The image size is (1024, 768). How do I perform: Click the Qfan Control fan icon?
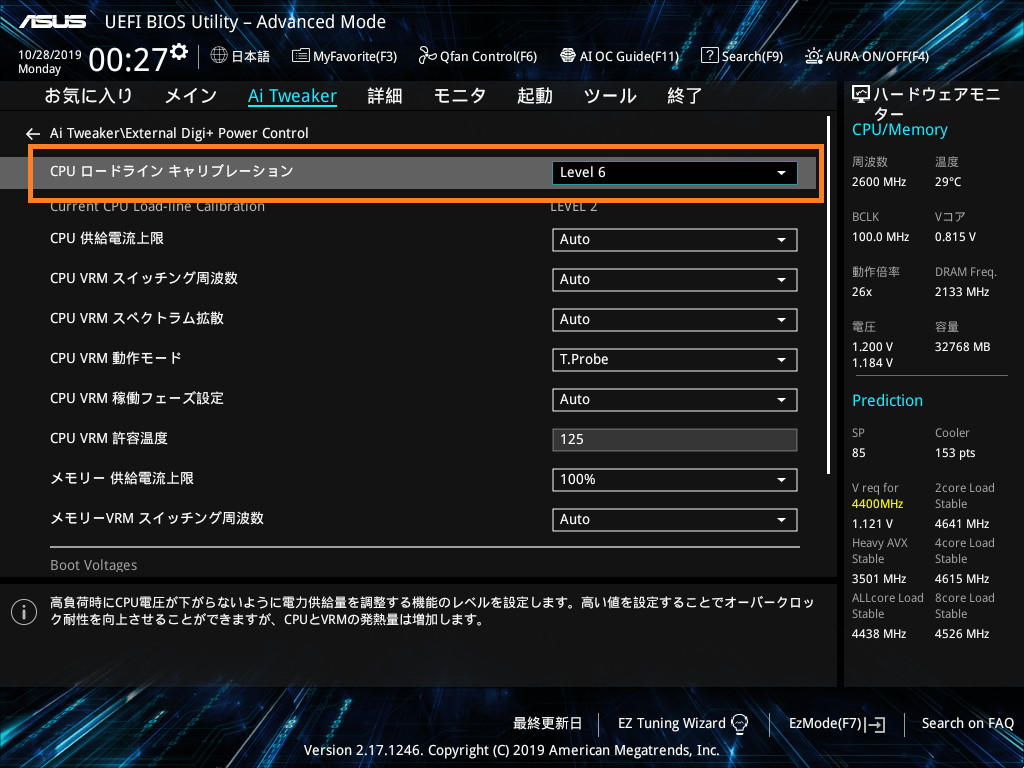(x=428, y=56)
